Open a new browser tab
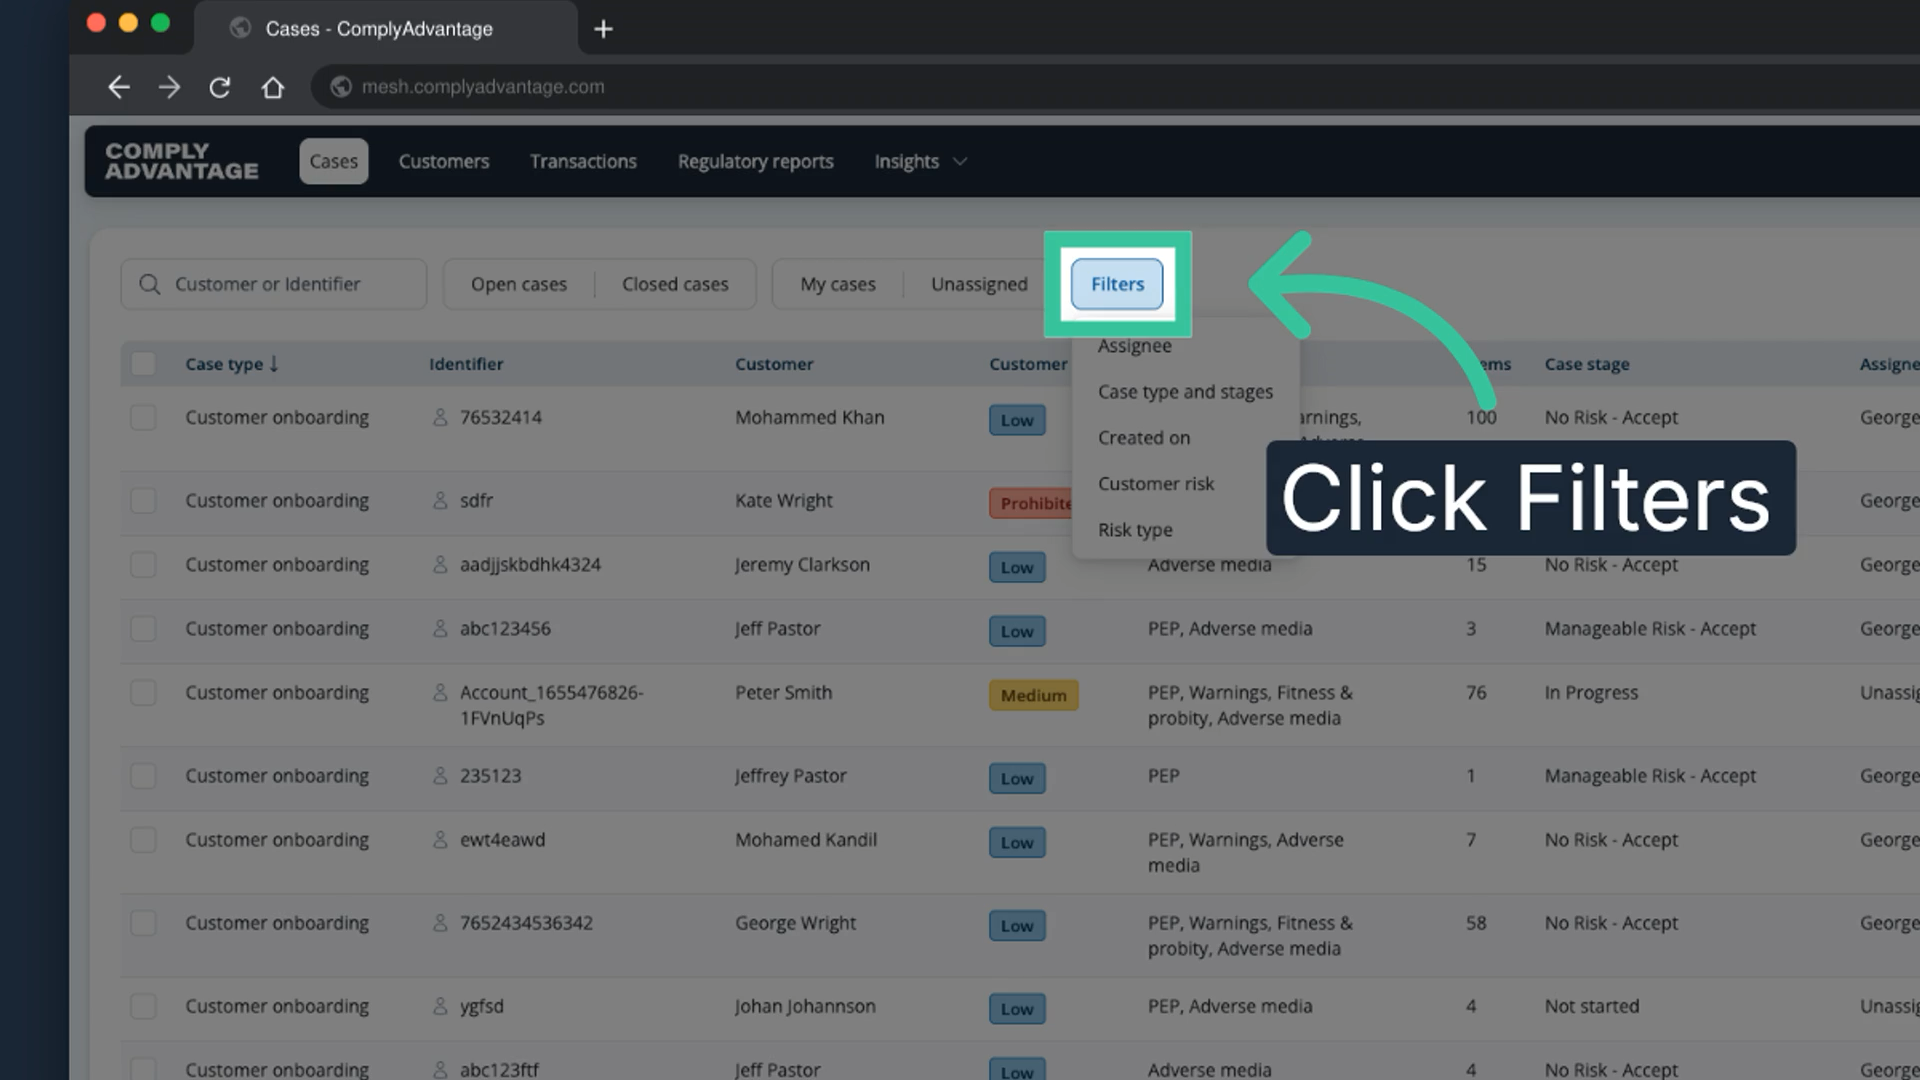The height and width of the screenshot is (1080, 1920). point(603,29)
